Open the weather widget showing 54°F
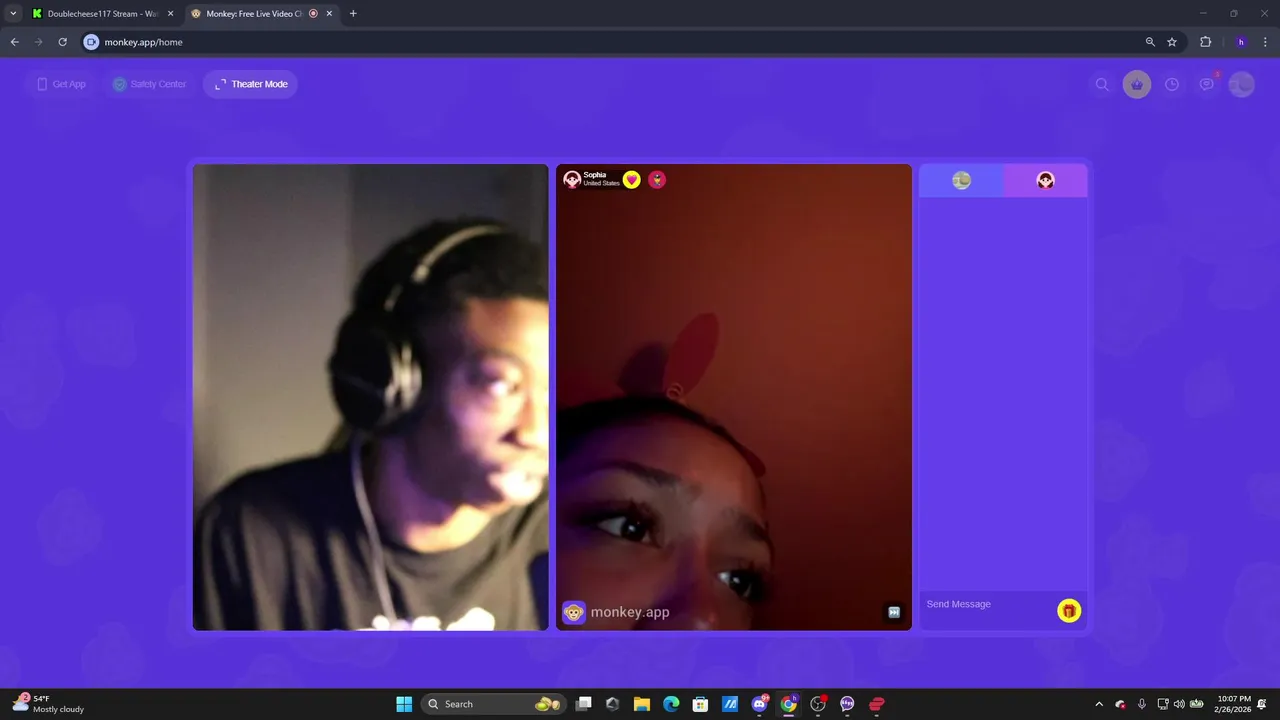Screen dimensions: 1280x720 (x=49, y=704)
